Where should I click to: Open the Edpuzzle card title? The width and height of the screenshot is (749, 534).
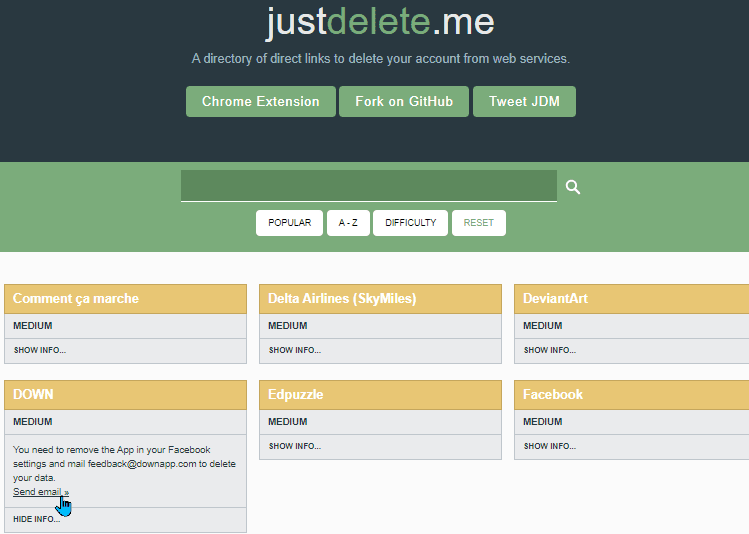tap(296, 395)
